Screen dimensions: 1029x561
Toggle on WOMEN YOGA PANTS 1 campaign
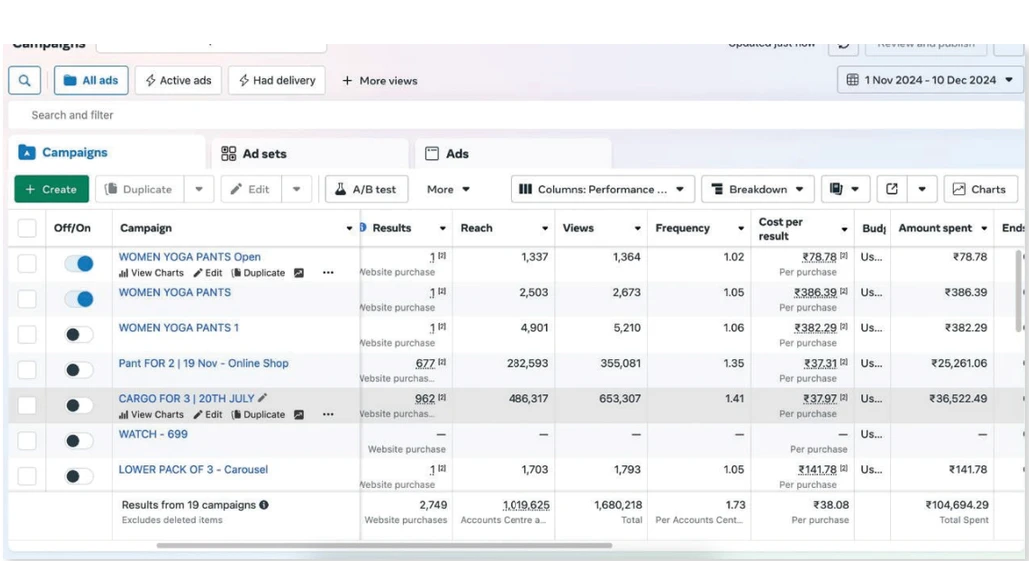click(x=79, y=335)
